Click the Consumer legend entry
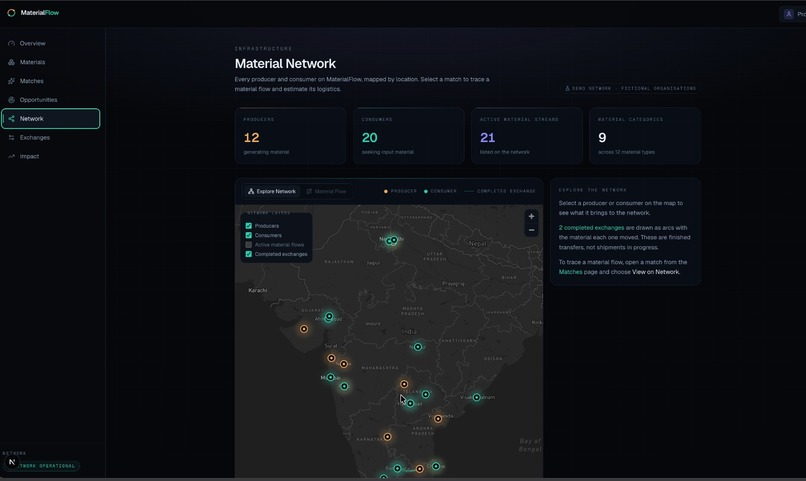 pos(440,191)
